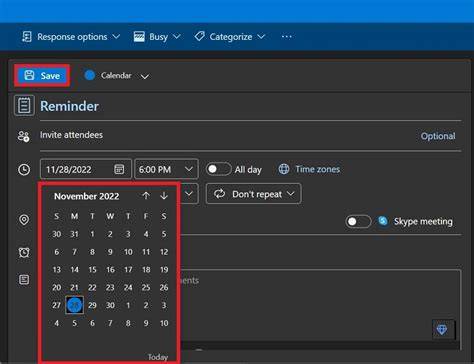Select November 17 in the calendar

(128, 269)
